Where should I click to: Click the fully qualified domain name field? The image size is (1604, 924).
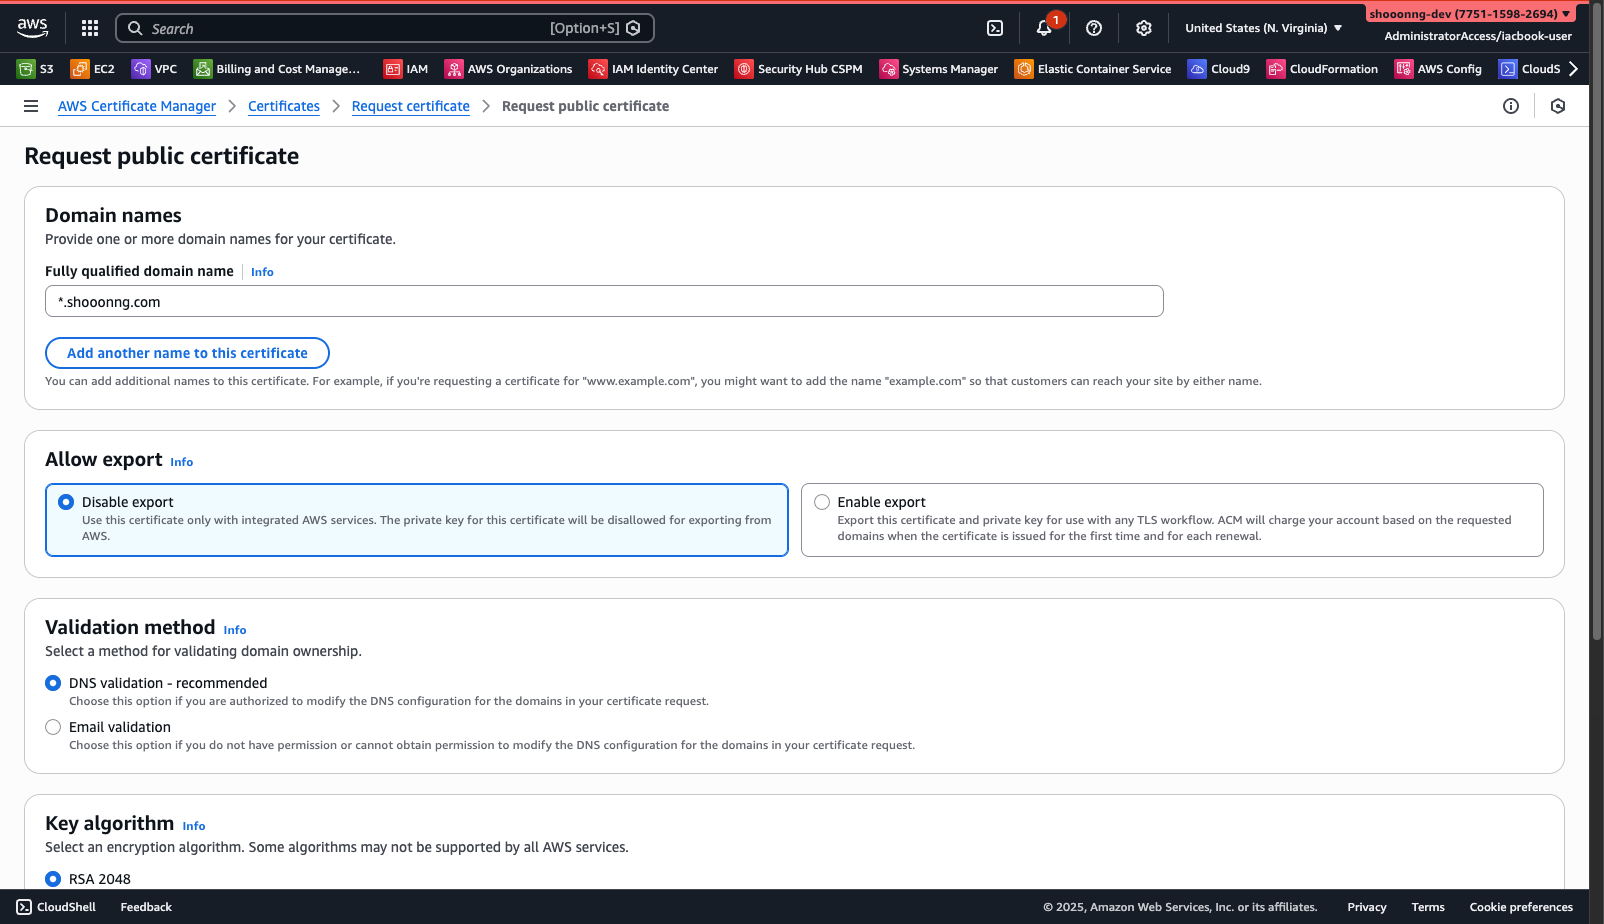[x=604, y=301]
